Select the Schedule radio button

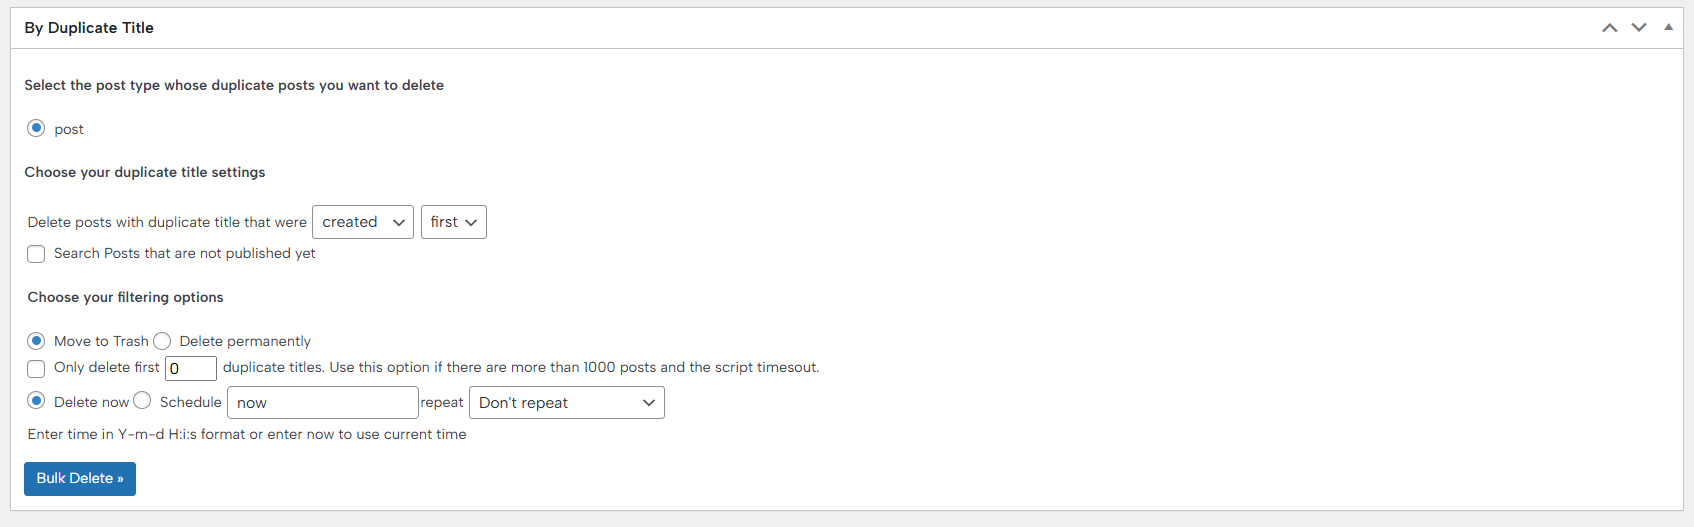[143, 401]
